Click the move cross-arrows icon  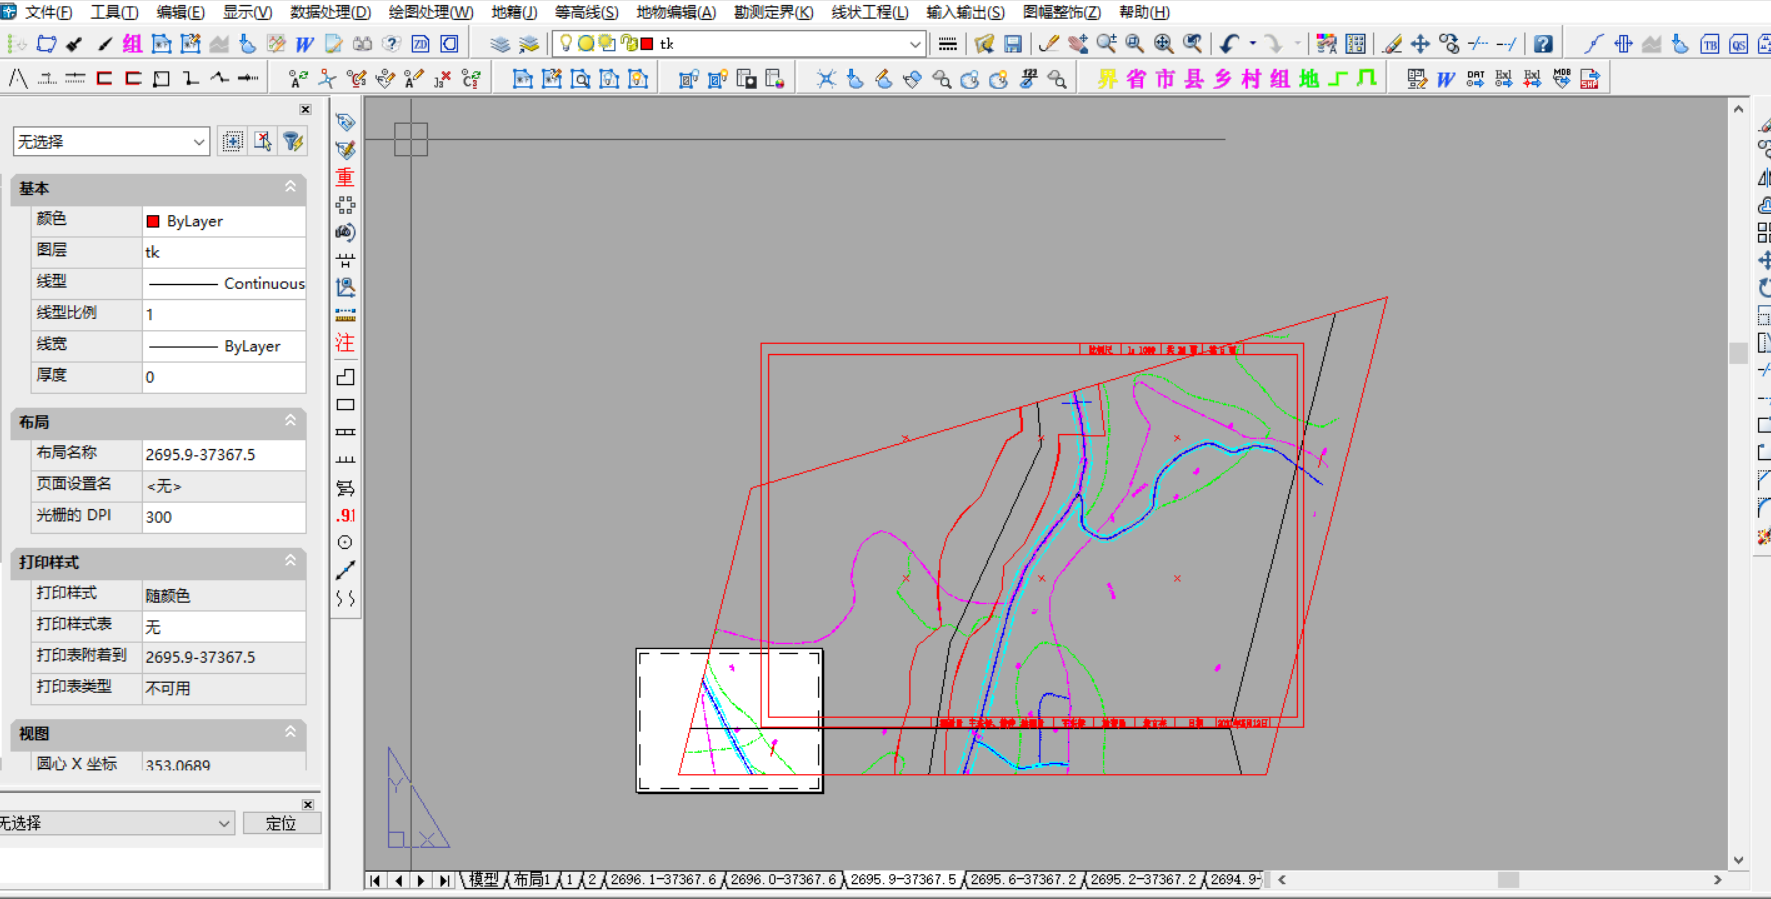click(1420, 44)
